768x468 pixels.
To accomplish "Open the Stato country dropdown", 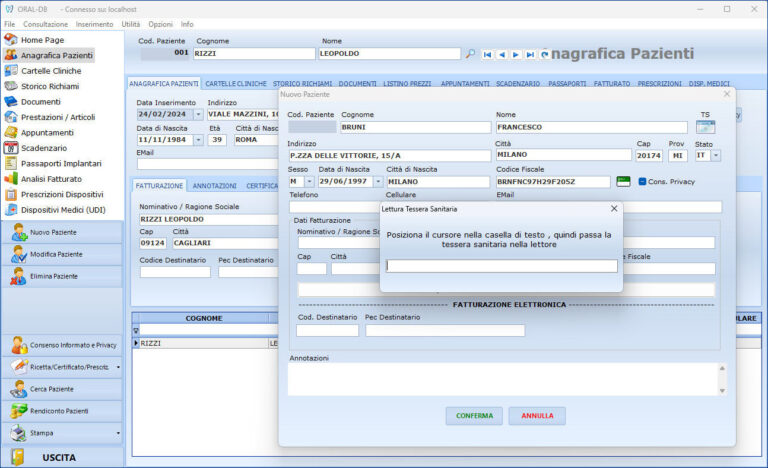I will pos(715,155).
